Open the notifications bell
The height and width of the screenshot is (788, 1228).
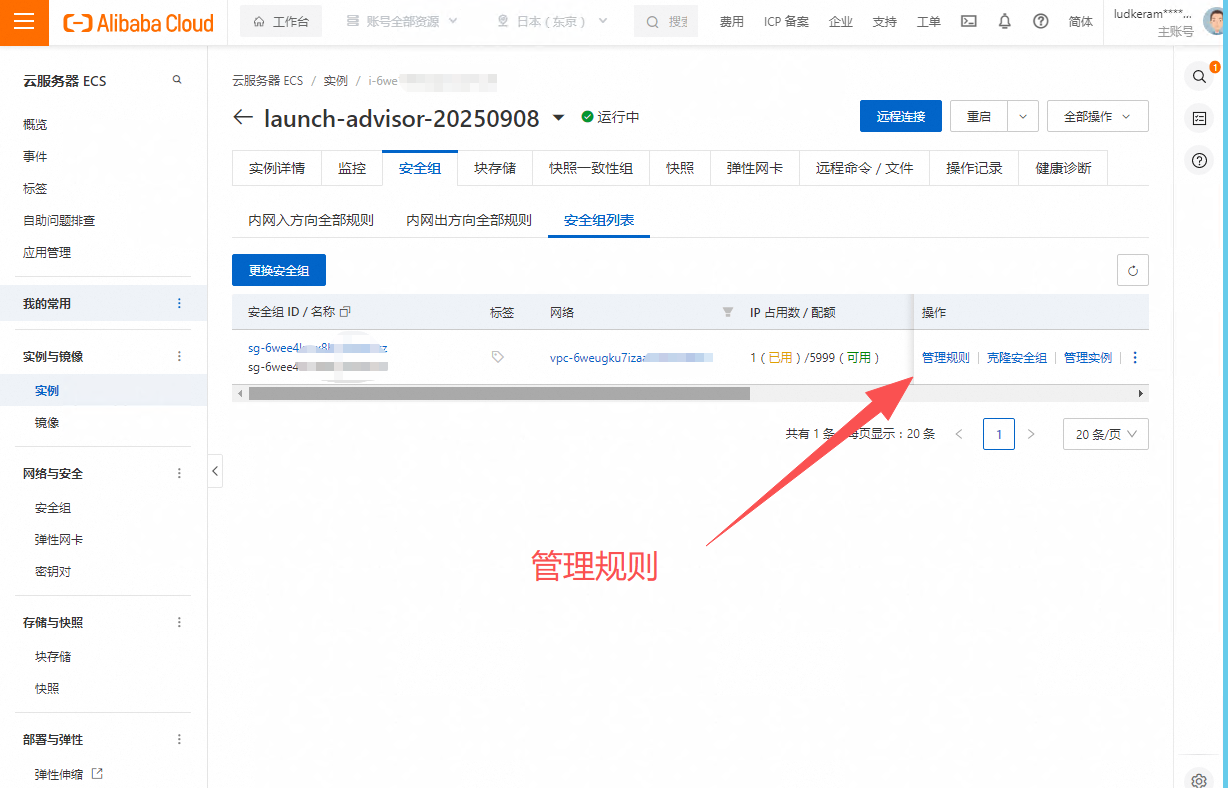pyautogui.click(x=1004, y=22)
